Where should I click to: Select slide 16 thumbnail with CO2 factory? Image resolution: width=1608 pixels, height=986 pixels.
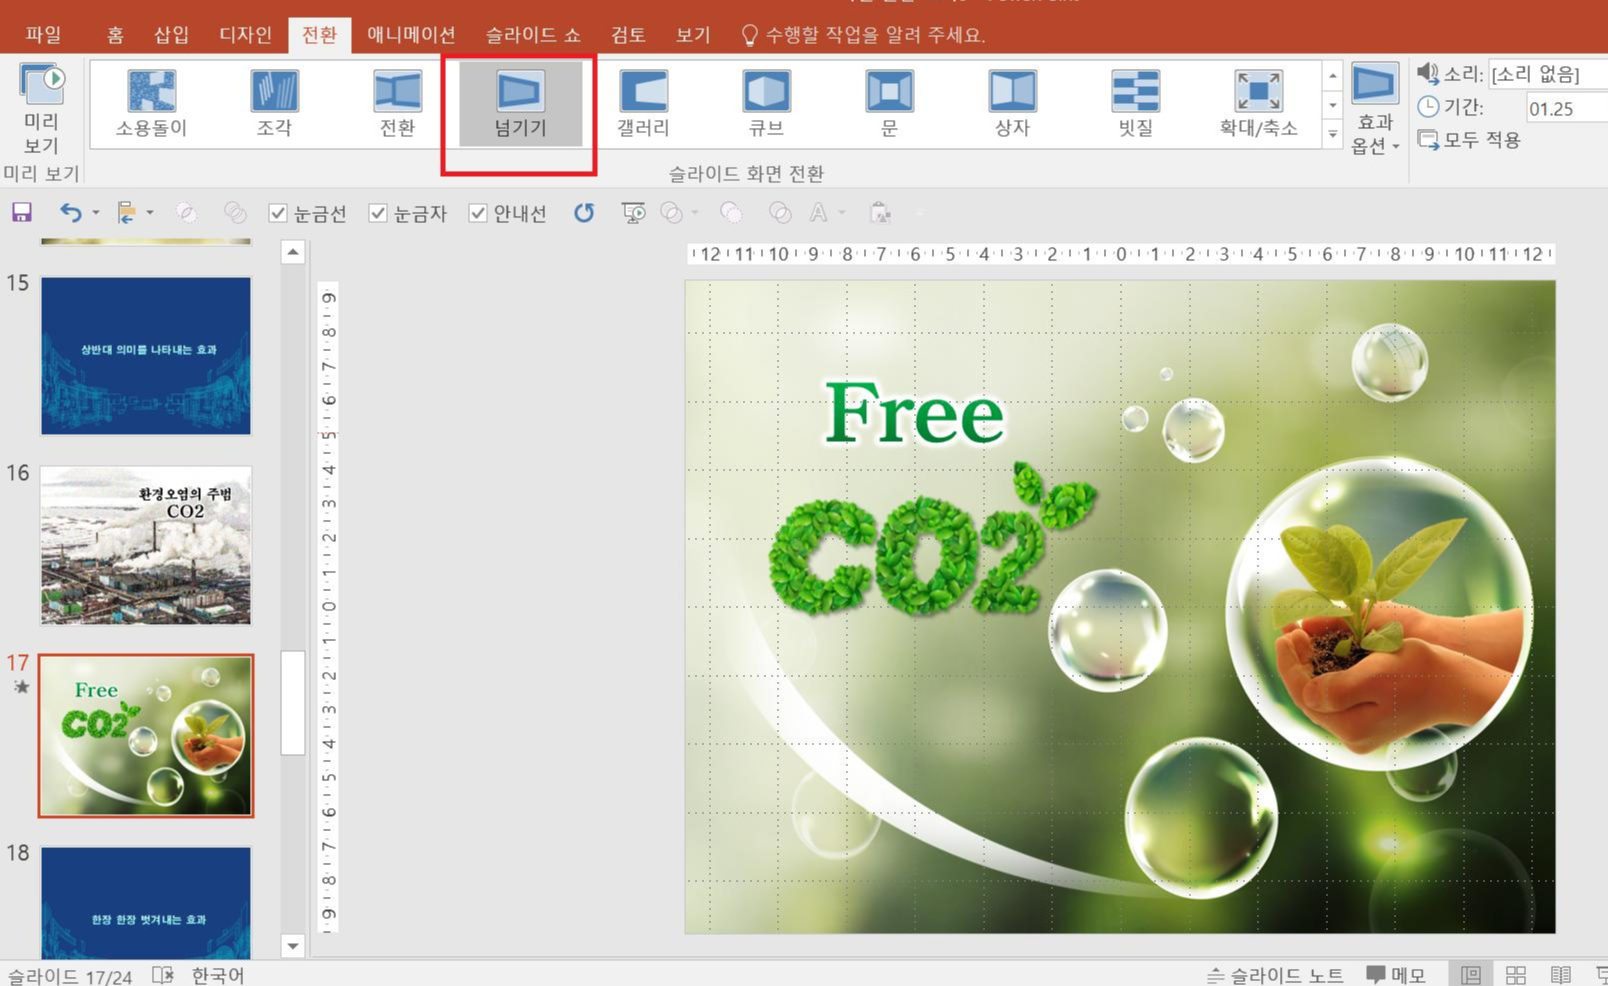(146, 546)
